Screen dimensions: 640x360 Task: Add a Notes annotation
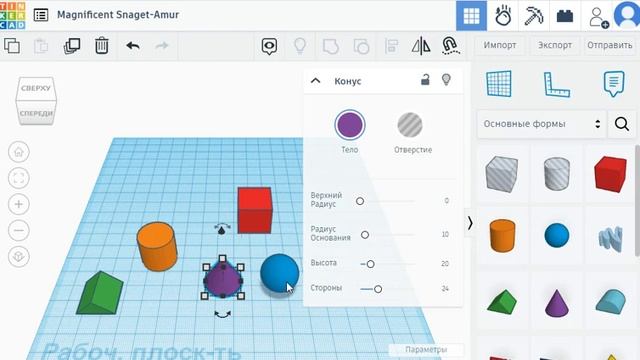coord(613,84)
